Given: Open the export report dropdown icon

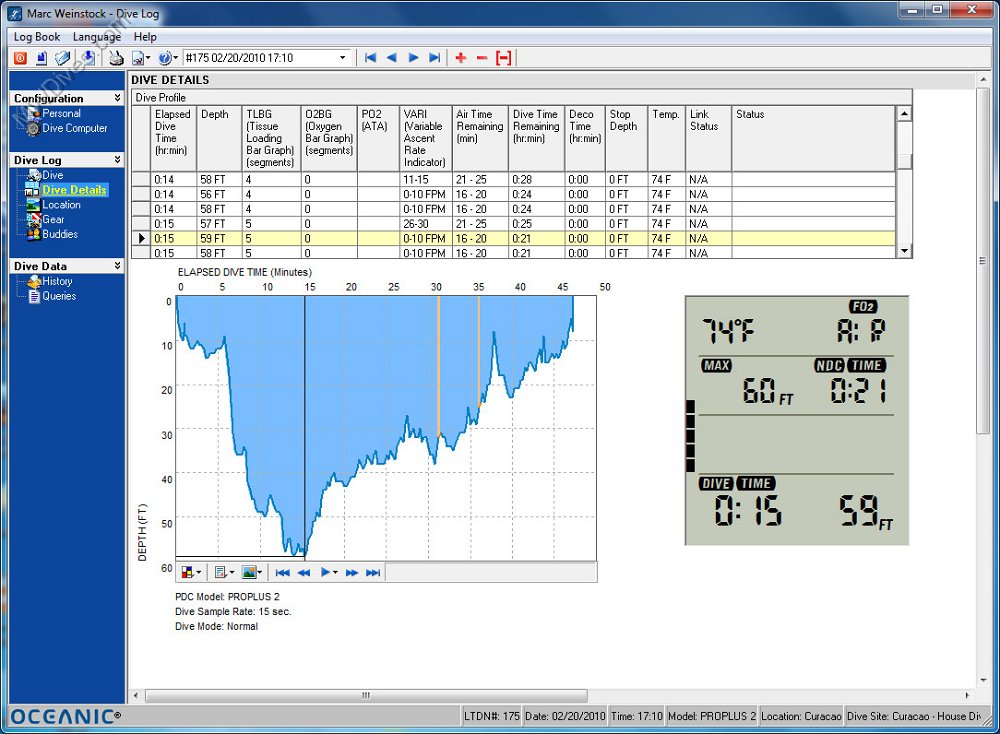Looking at the screenshot, I should coord(140,58).
